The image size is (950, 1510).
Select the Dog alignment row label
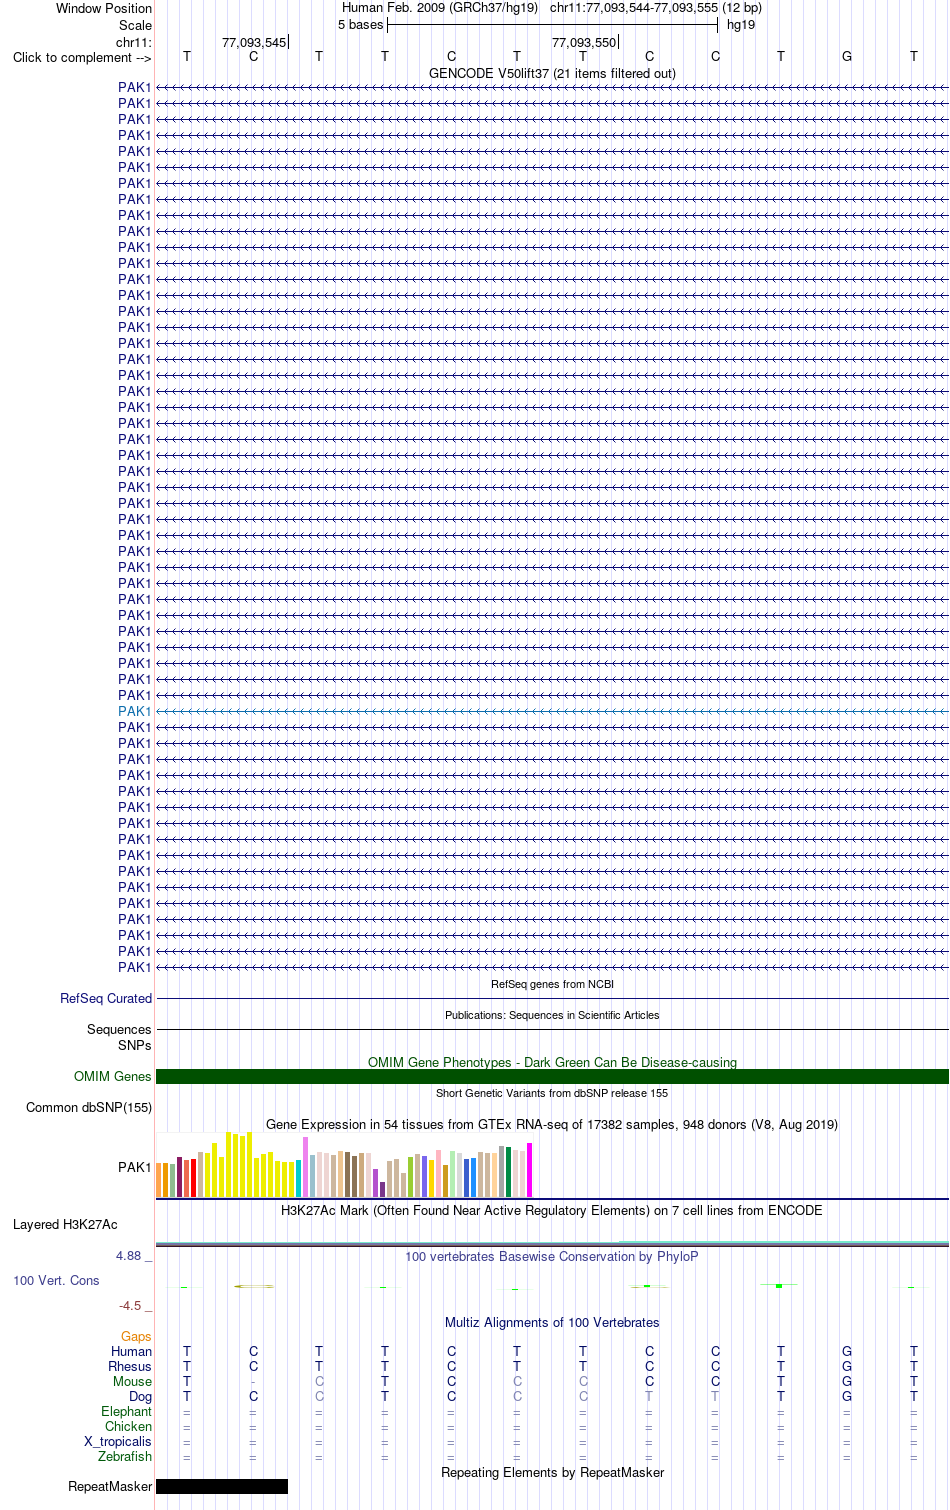(140, 1396)
